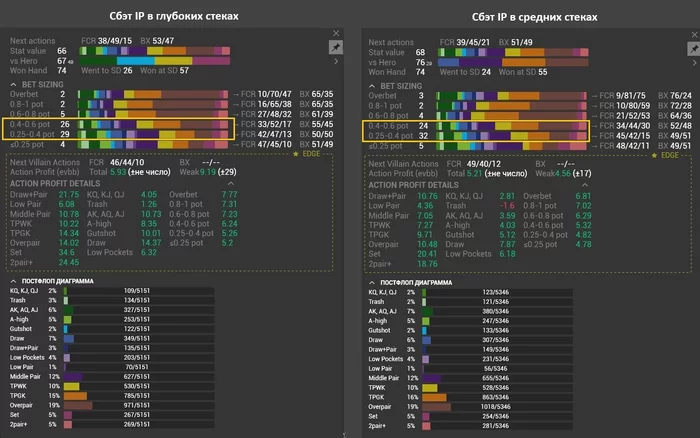This screenshot has width=700, height=438.
Task: Click Draw bar 349/5151
Action: pyautogui.click(x=139, y=338)
